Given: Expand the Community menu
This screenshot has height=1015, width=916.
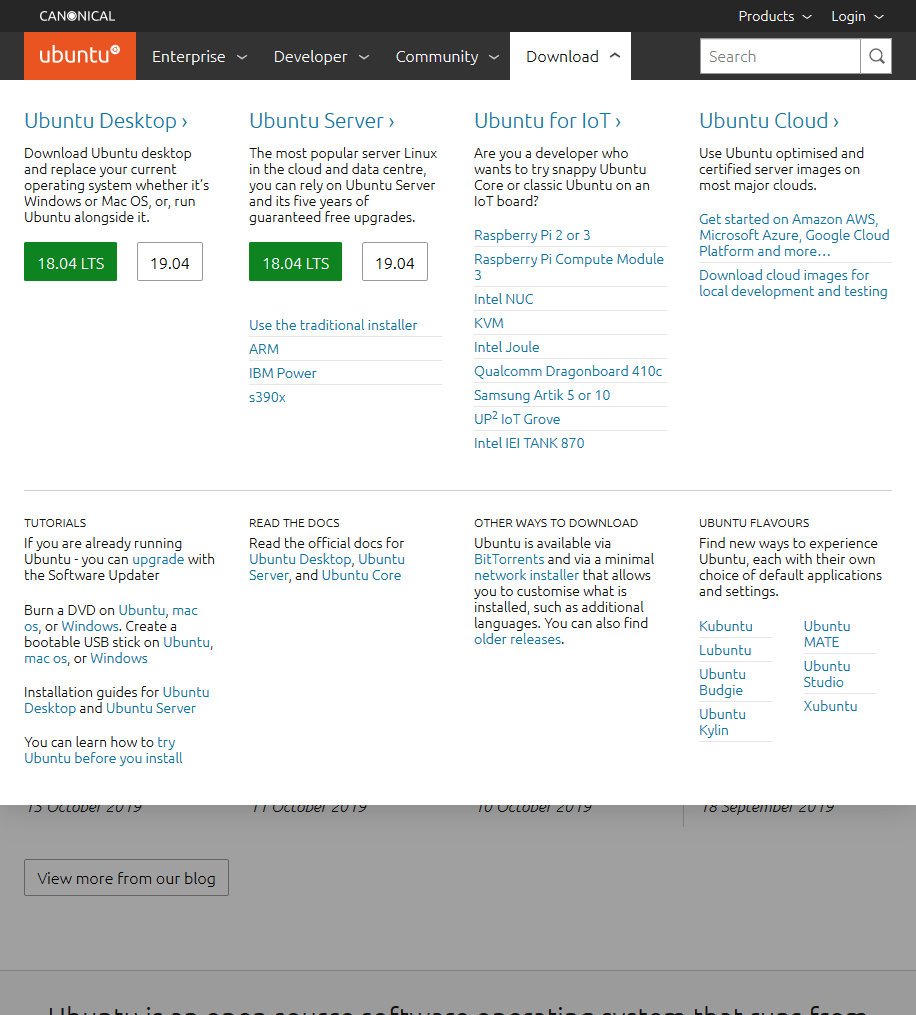Looking at the screenshot, I should 447,56.
